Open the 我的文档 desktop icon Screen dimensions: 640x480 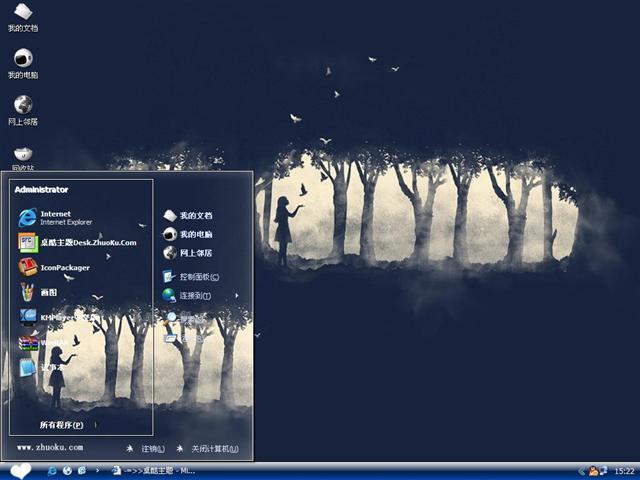(x=23, y=18)
